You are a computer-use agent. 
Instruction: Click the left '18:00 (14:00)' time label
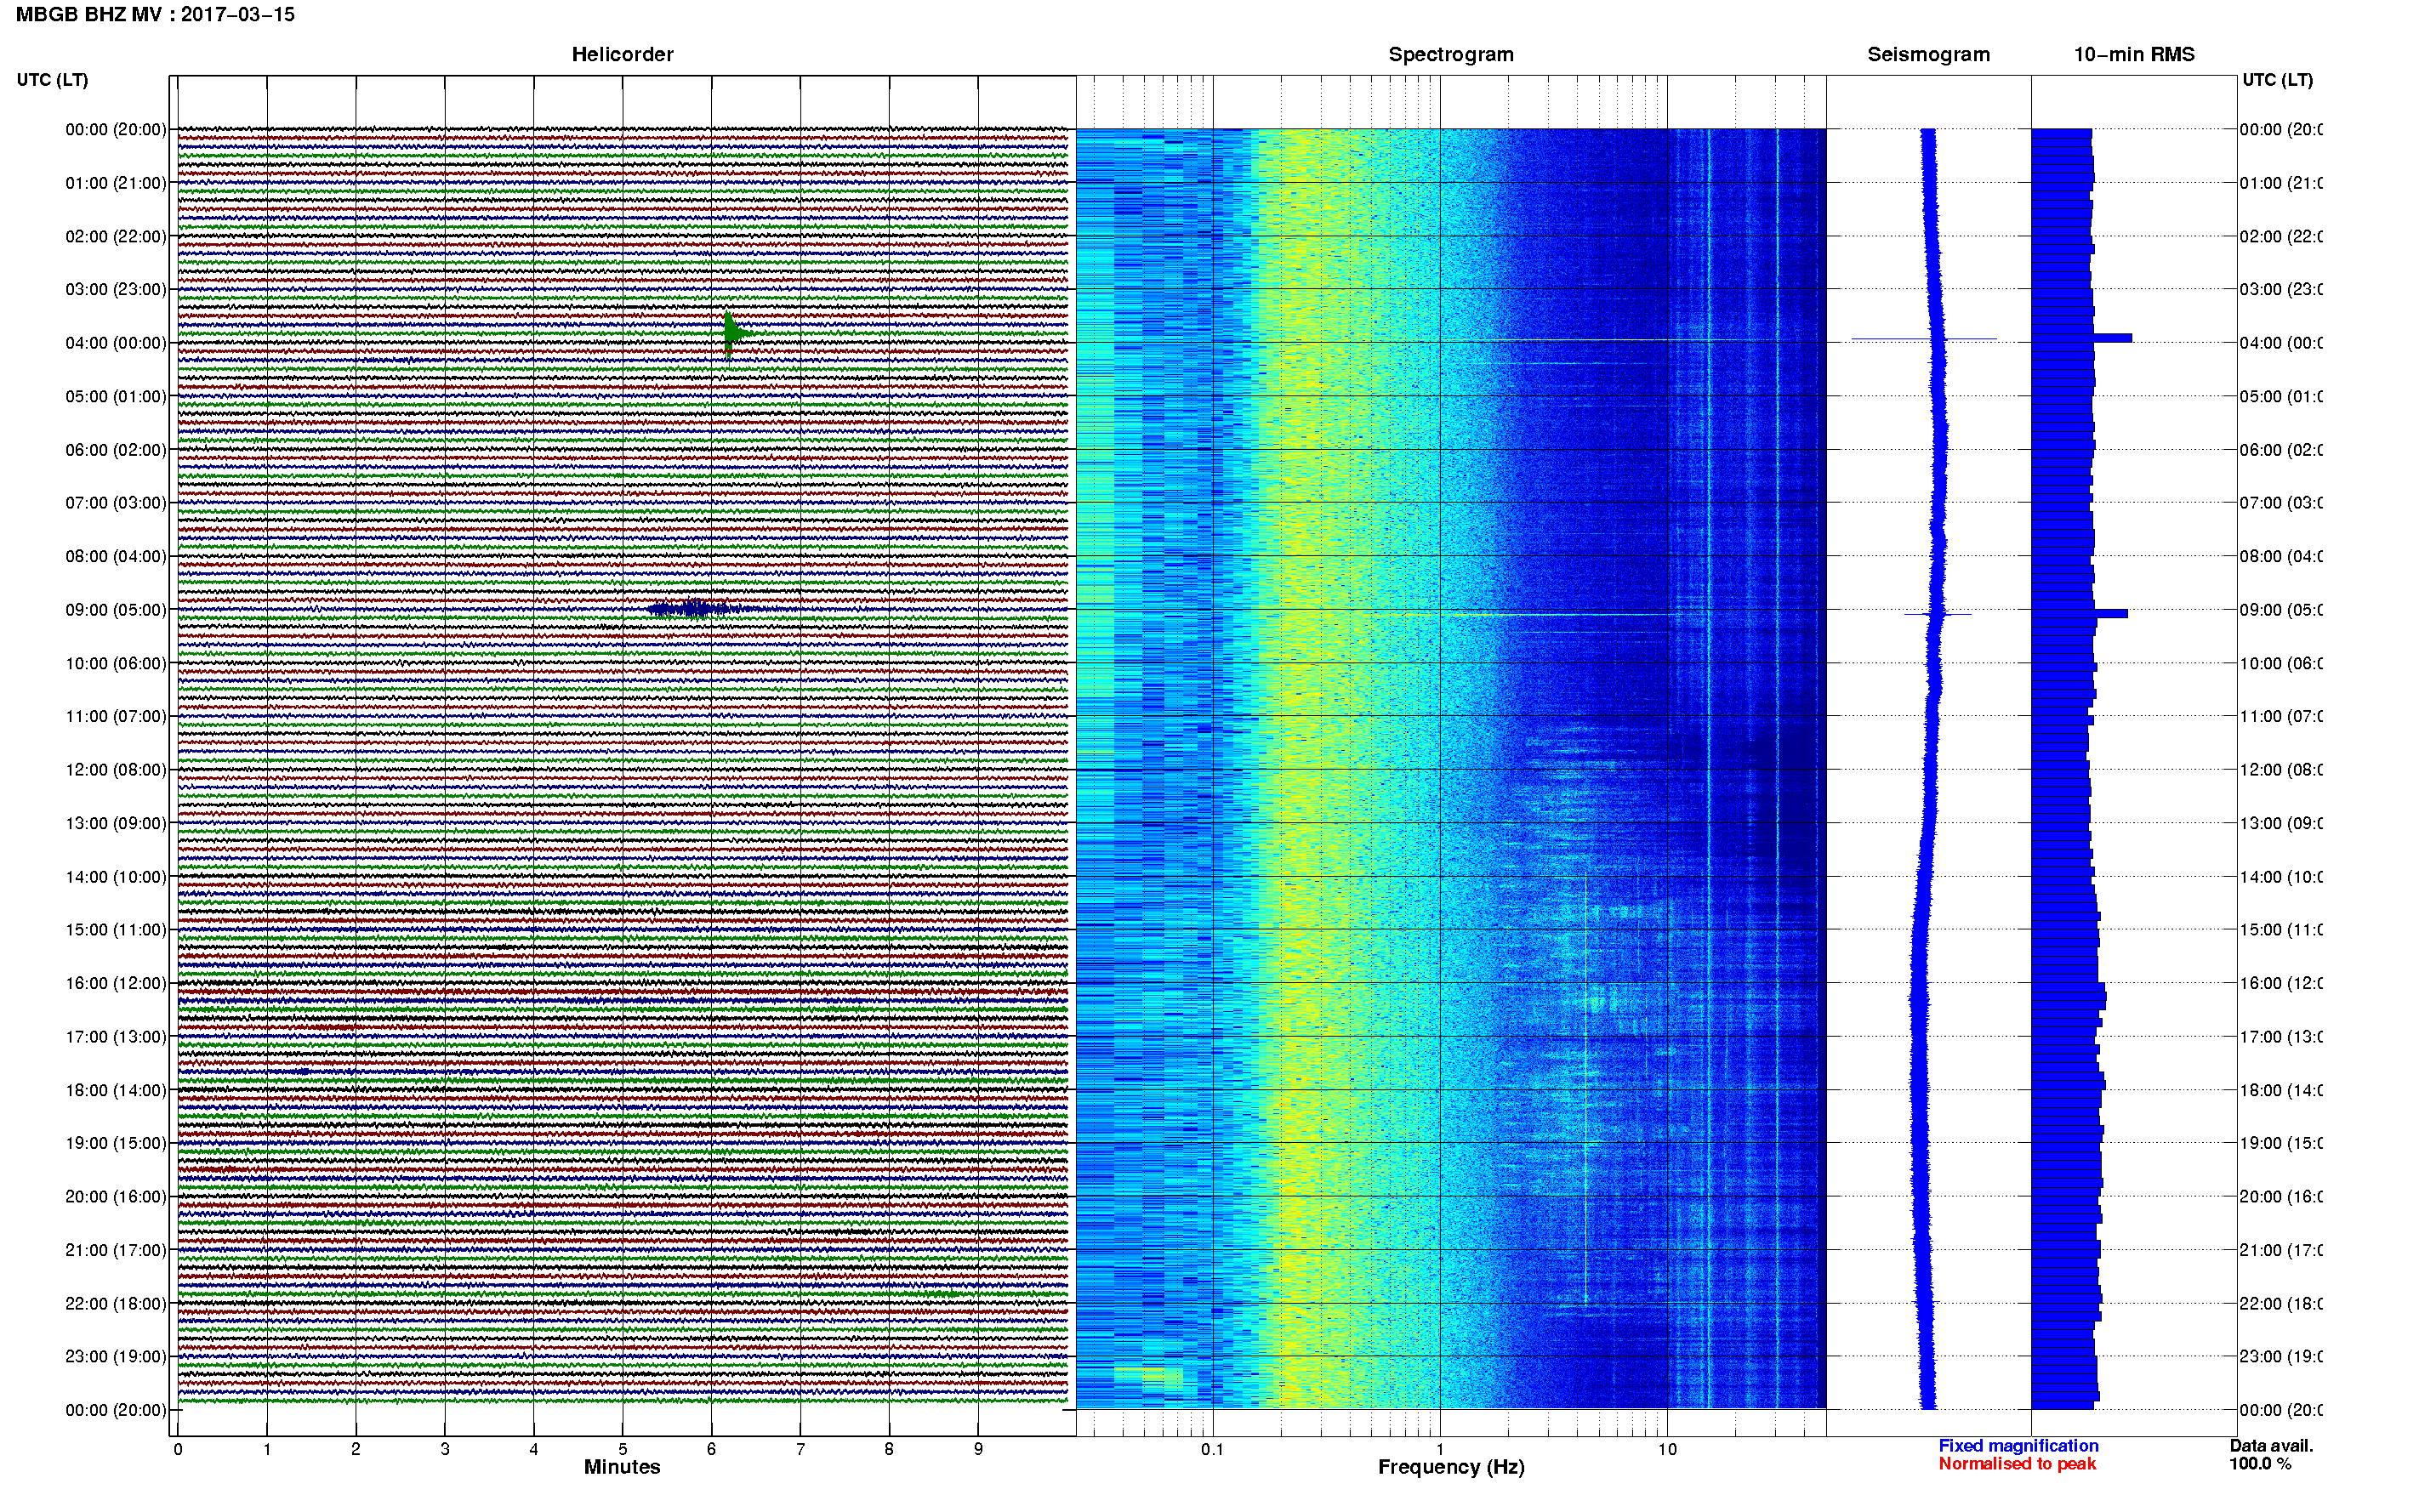116,1090
